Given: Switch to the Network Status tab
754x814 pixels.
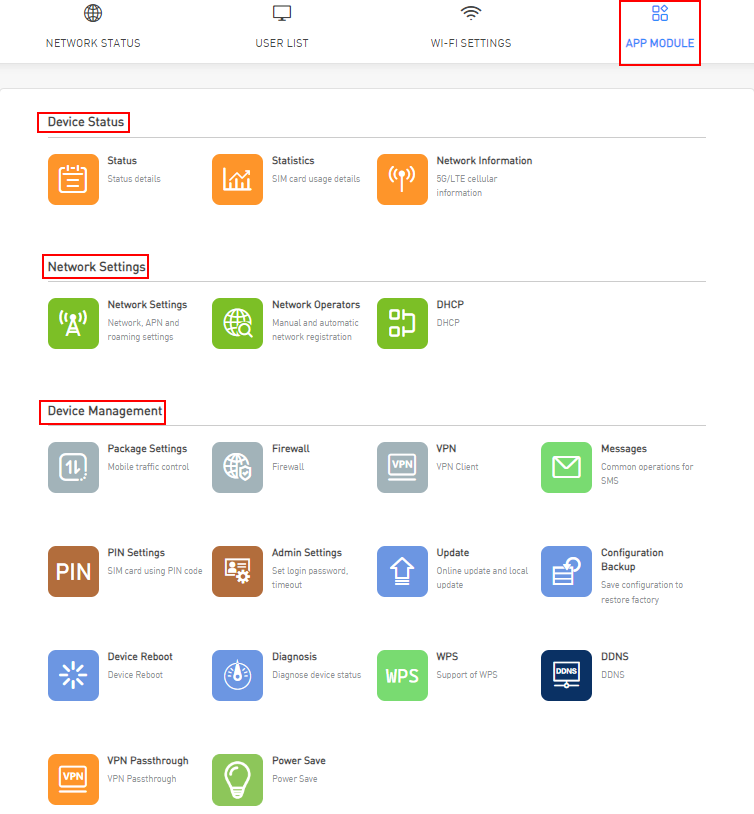Looking at the screenshot, I should point(93,30).
